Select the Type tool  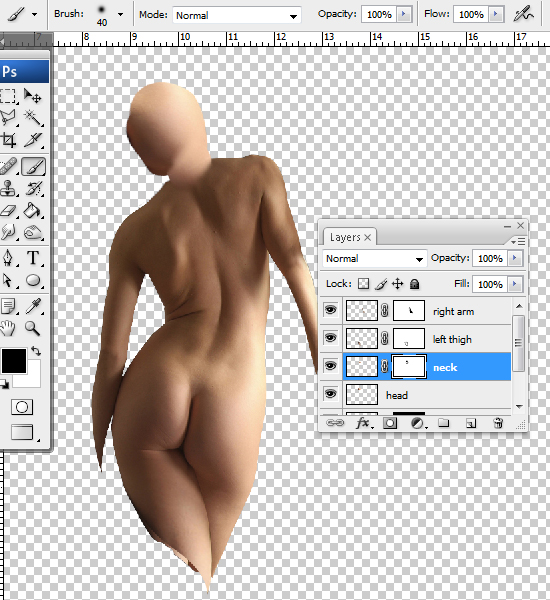33,258
